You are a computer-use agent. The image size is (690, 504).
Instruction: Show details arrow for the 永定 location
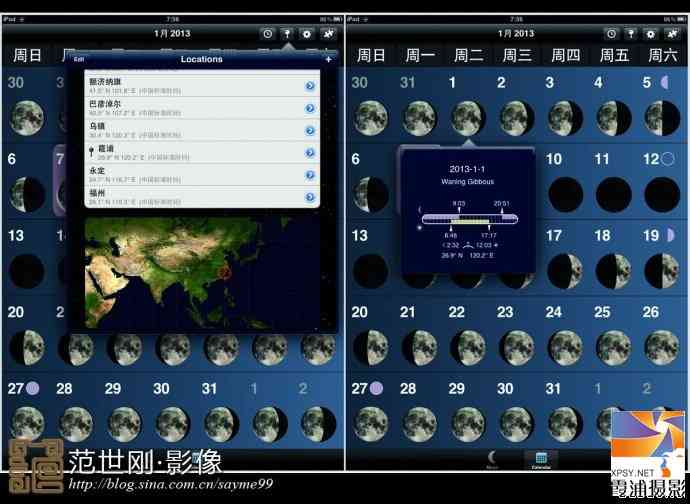click(310, 174)
